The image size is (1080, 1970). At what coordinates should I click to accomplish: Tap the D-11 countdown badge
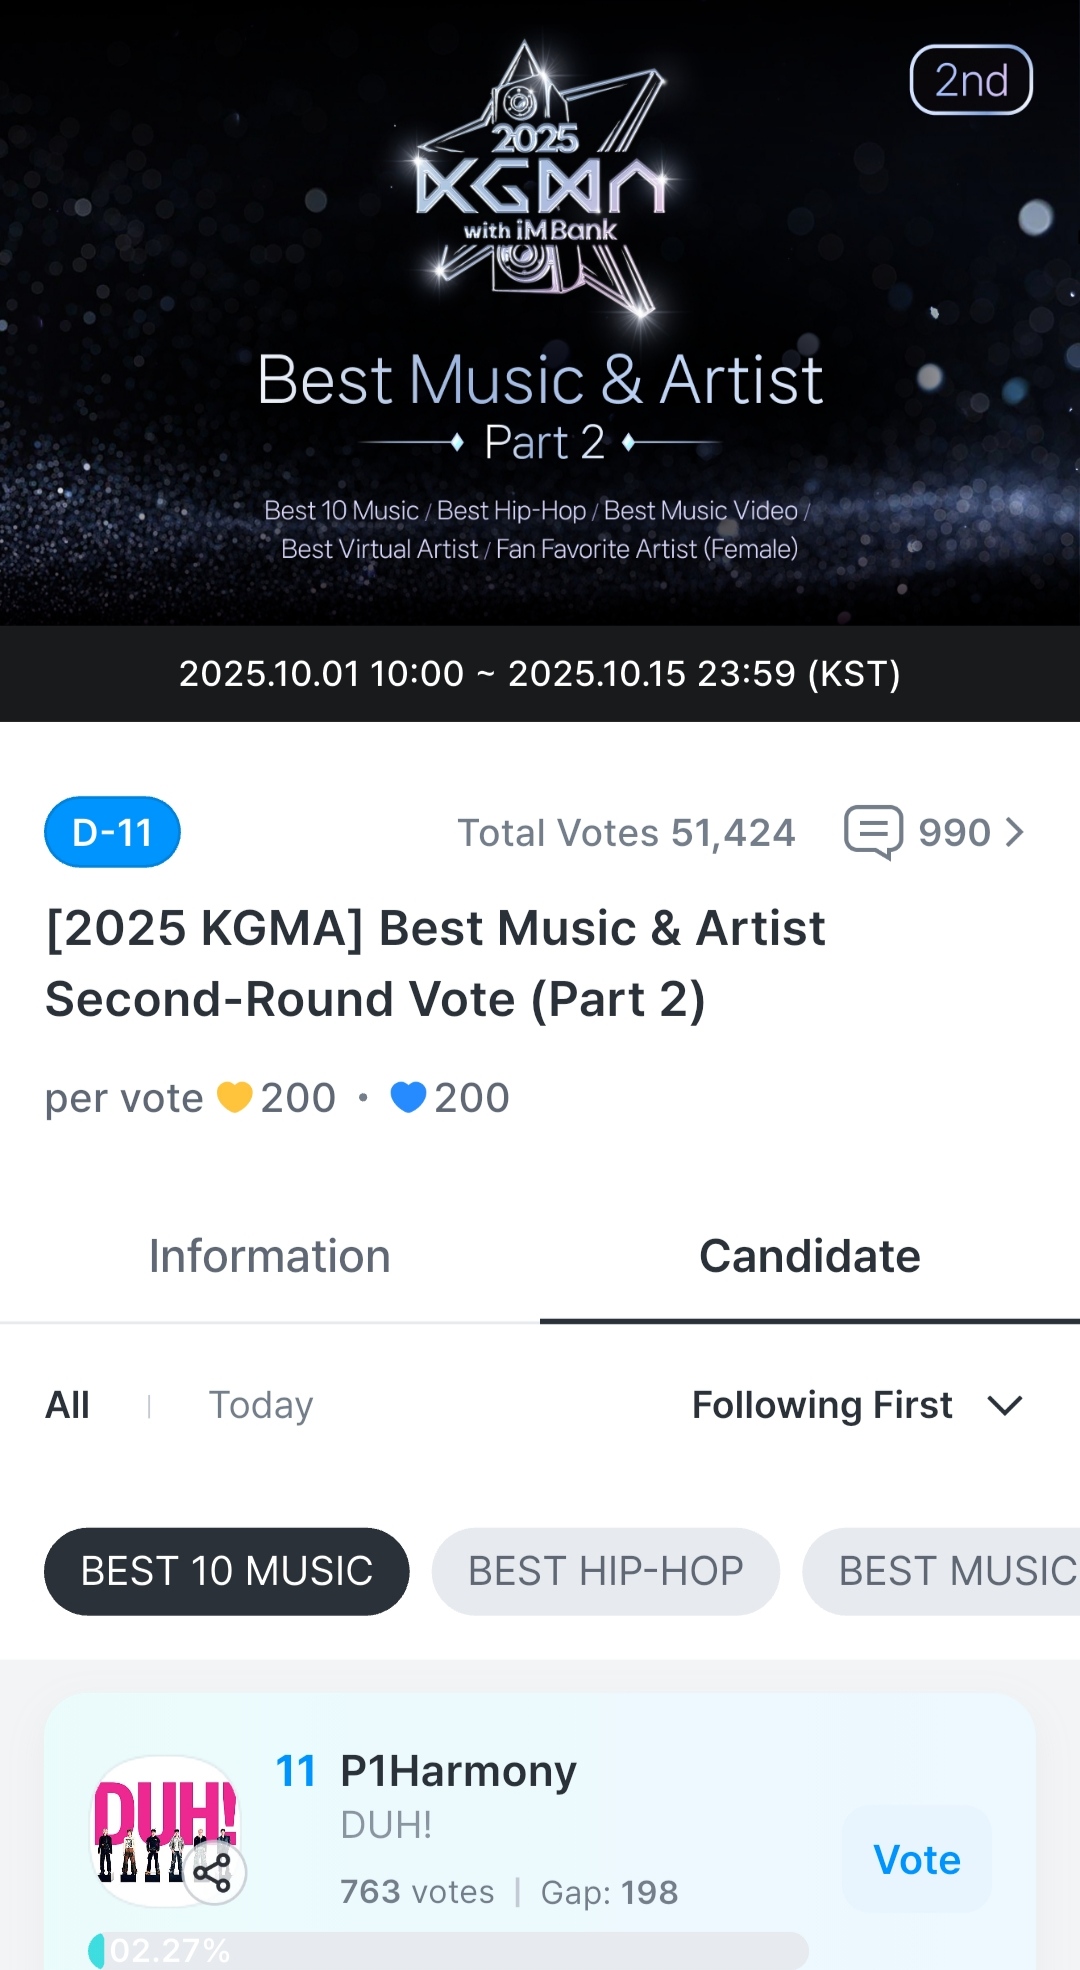[112, 832]
